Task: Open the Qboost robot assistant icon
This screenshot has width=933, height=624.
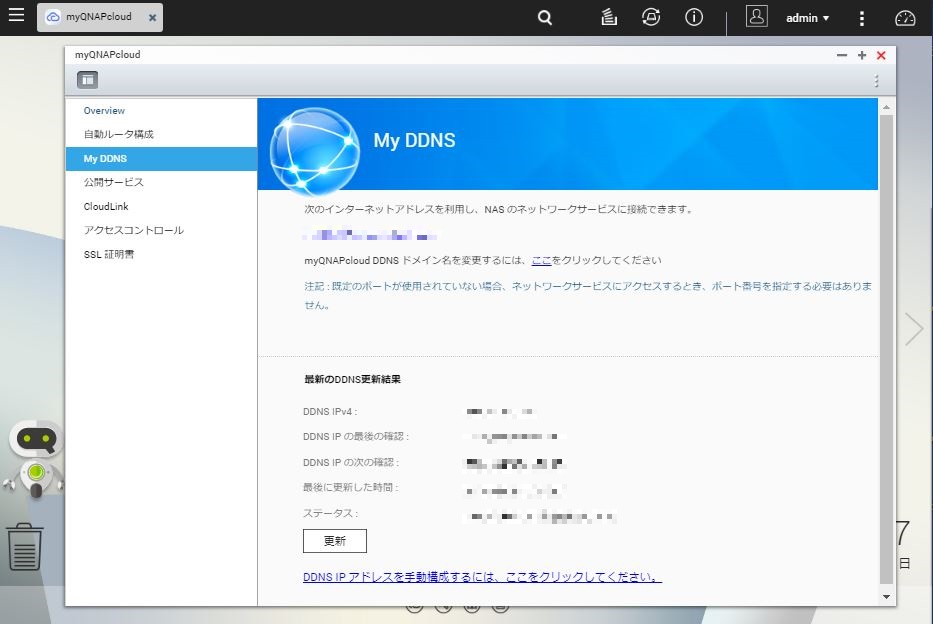Action: (x=36, y=459)
